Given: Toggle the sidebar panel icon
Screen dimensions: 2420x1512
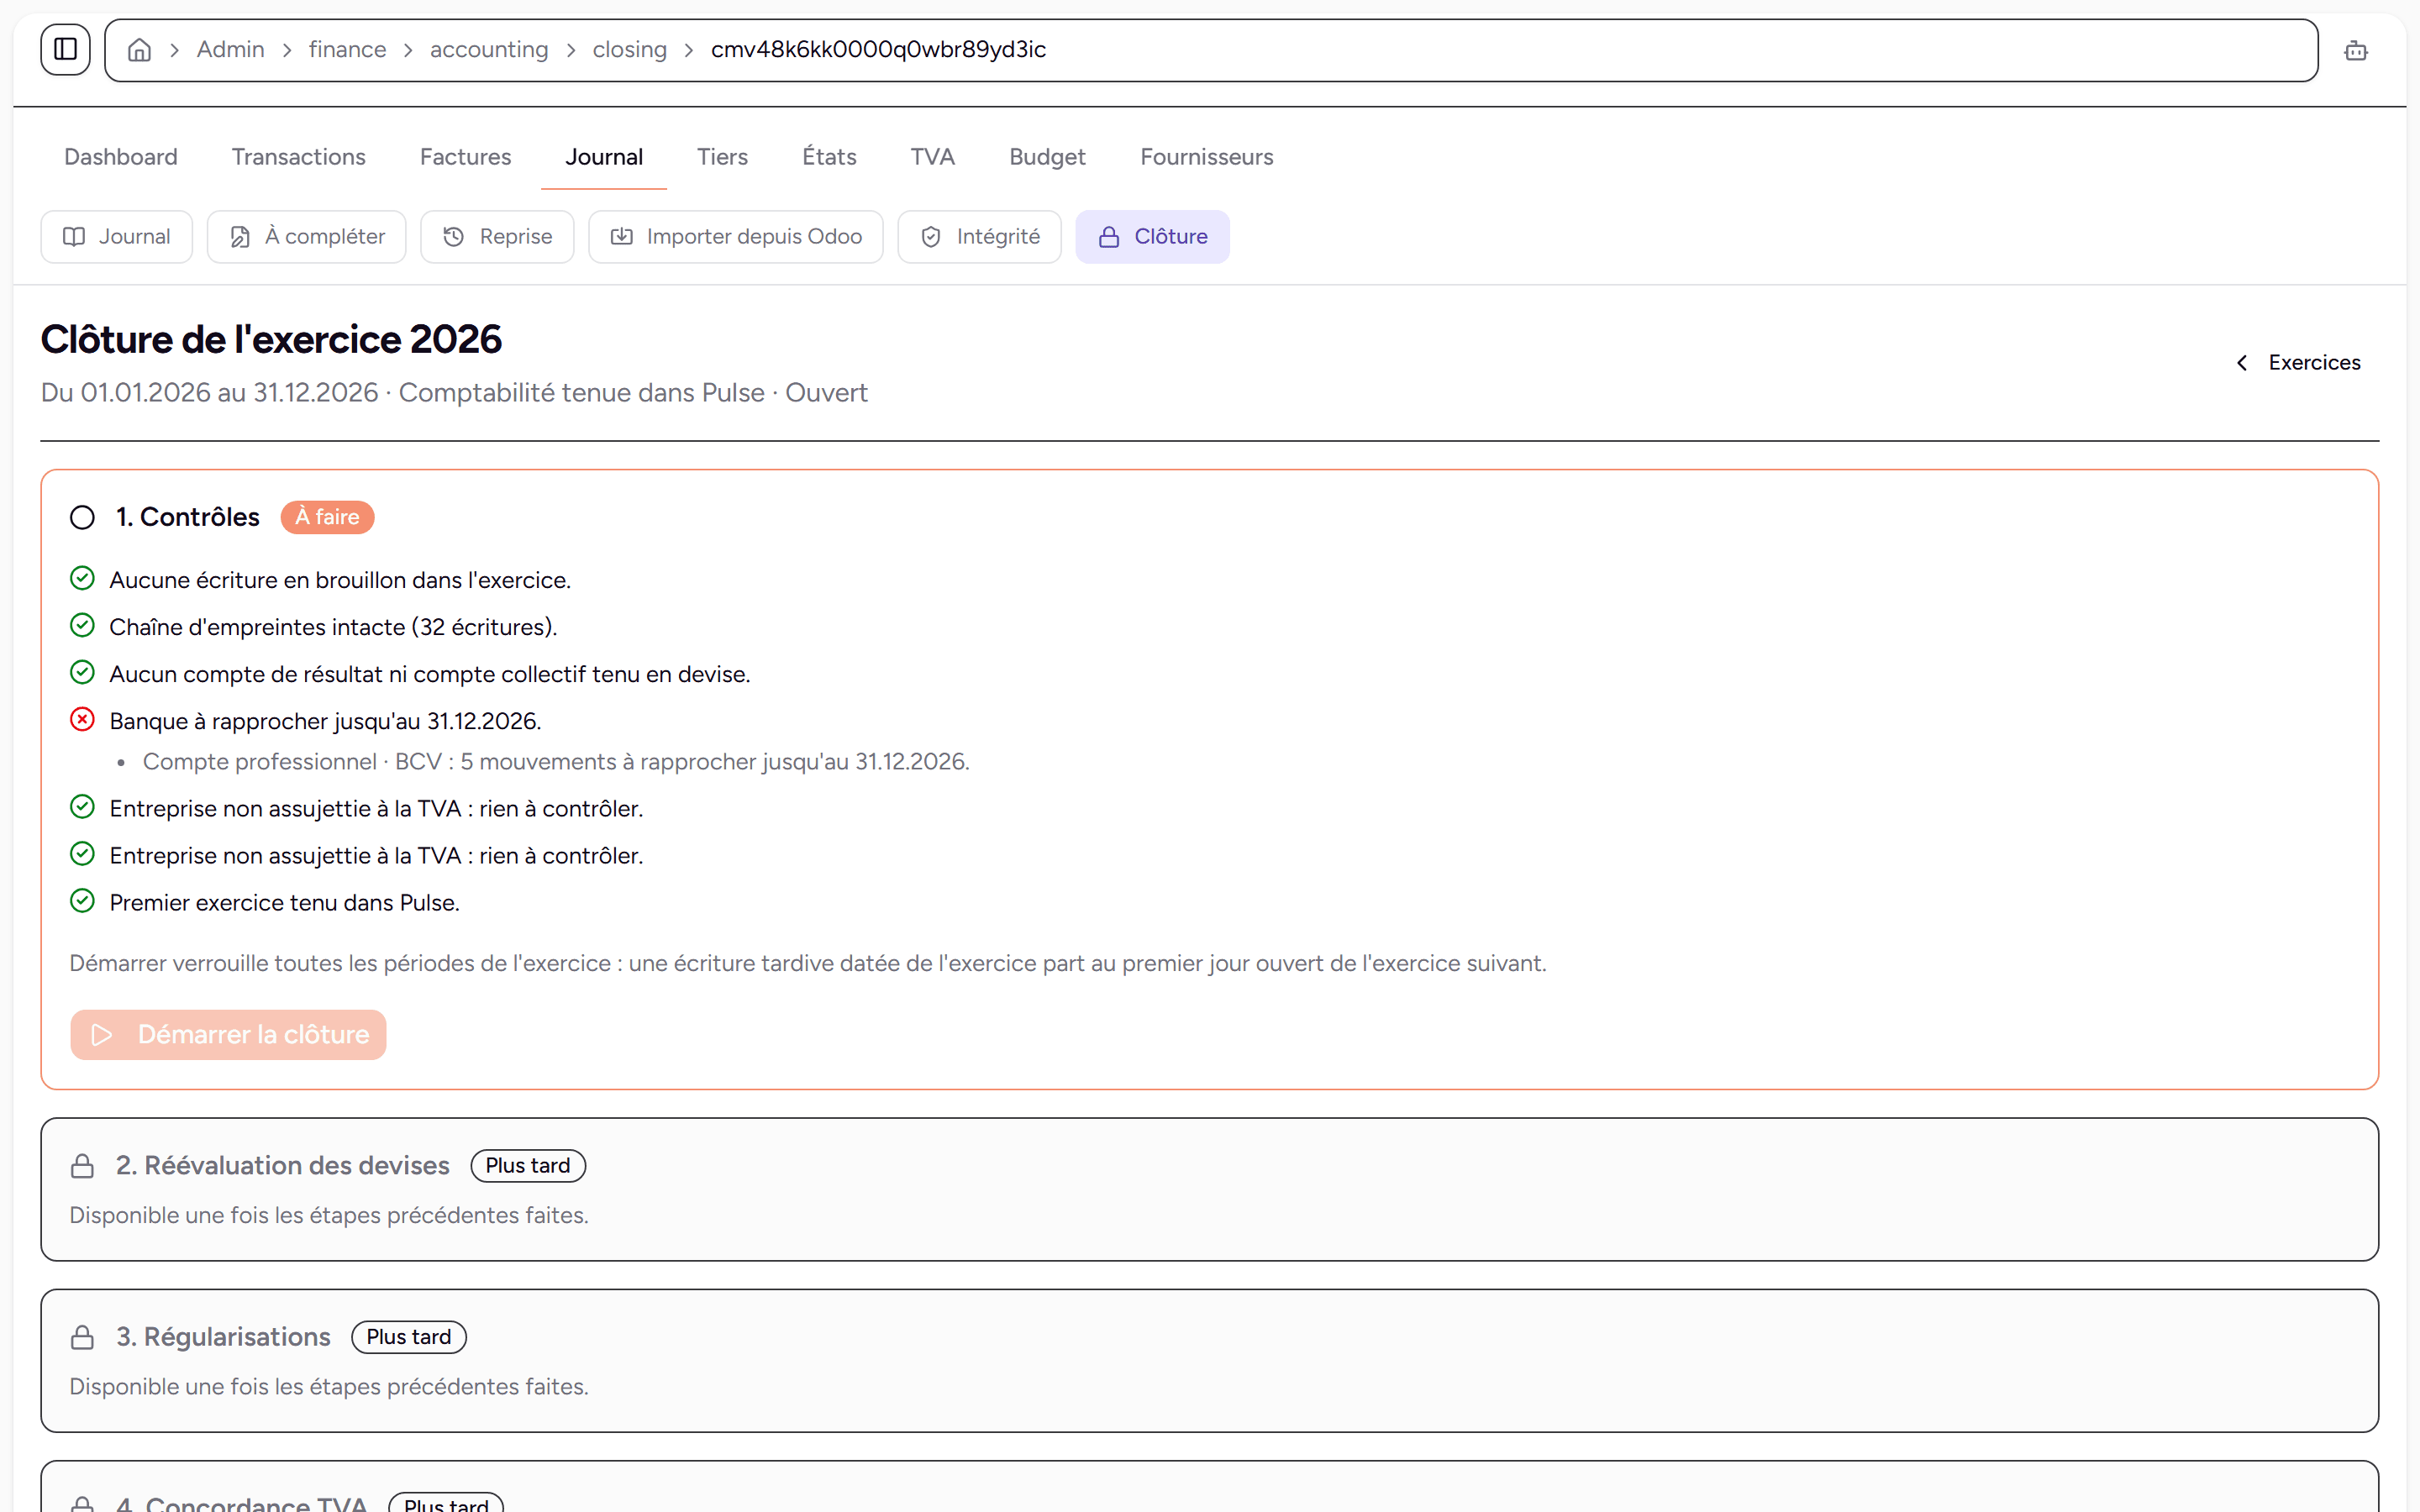Looking at the screenshot, I should click(65, 49).
